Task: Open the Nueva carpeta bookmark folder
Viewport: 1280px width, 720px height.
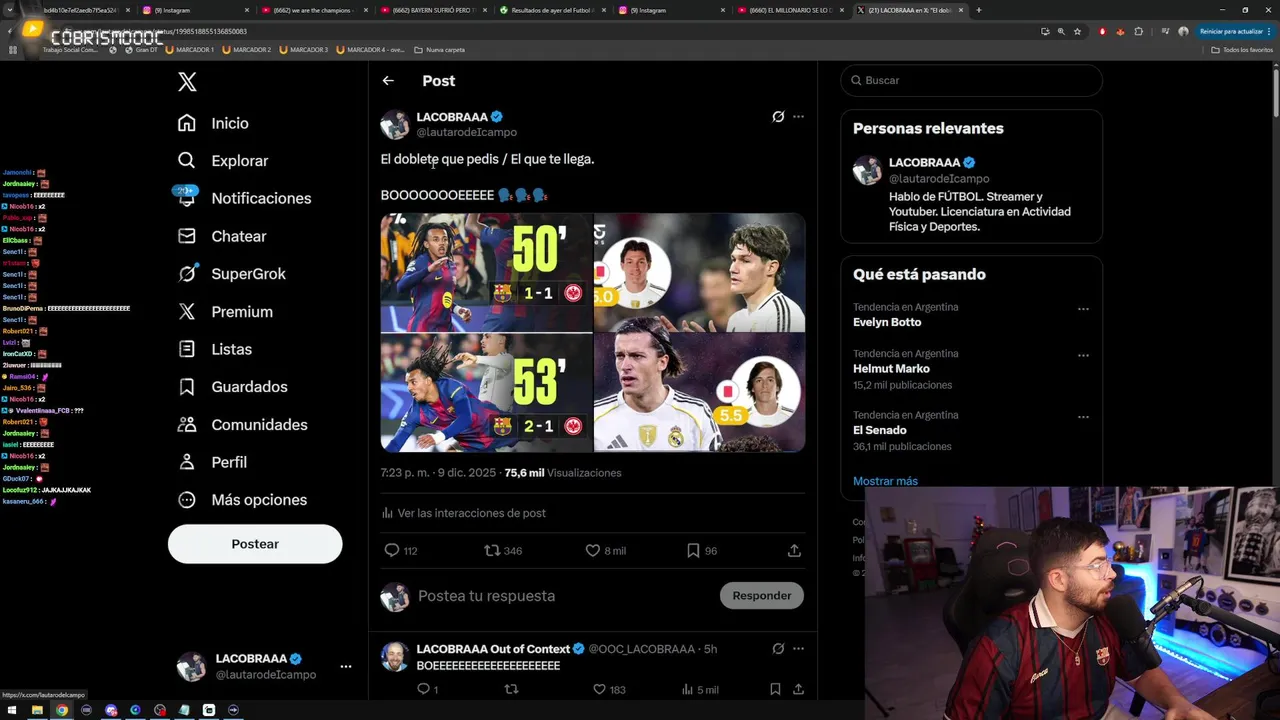Action: 440,49
